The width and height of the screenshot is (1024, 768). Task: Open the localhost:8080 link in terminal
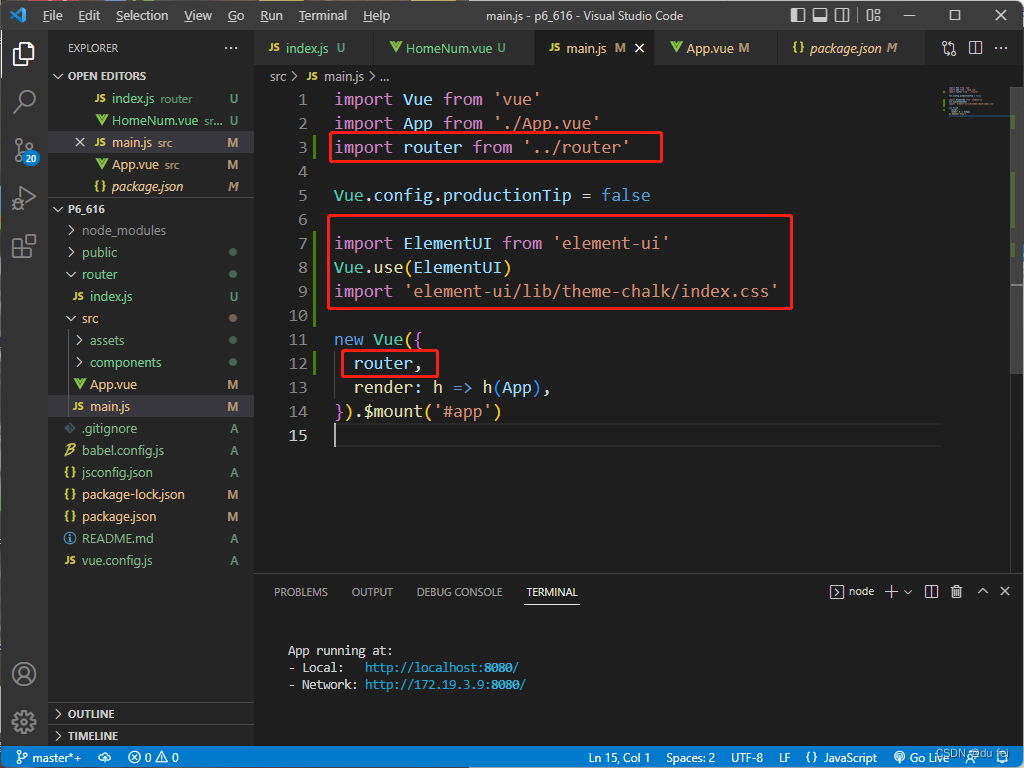coord(441,667)
